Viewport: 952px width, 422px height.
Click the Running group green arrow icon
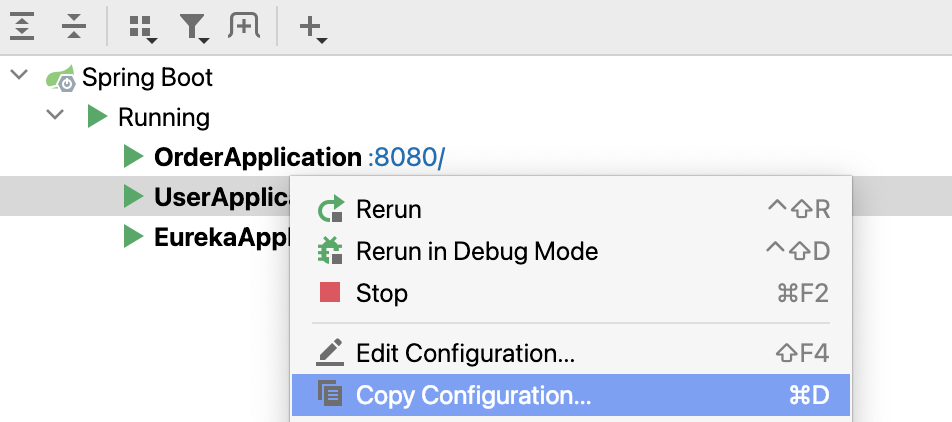(97, 117)
